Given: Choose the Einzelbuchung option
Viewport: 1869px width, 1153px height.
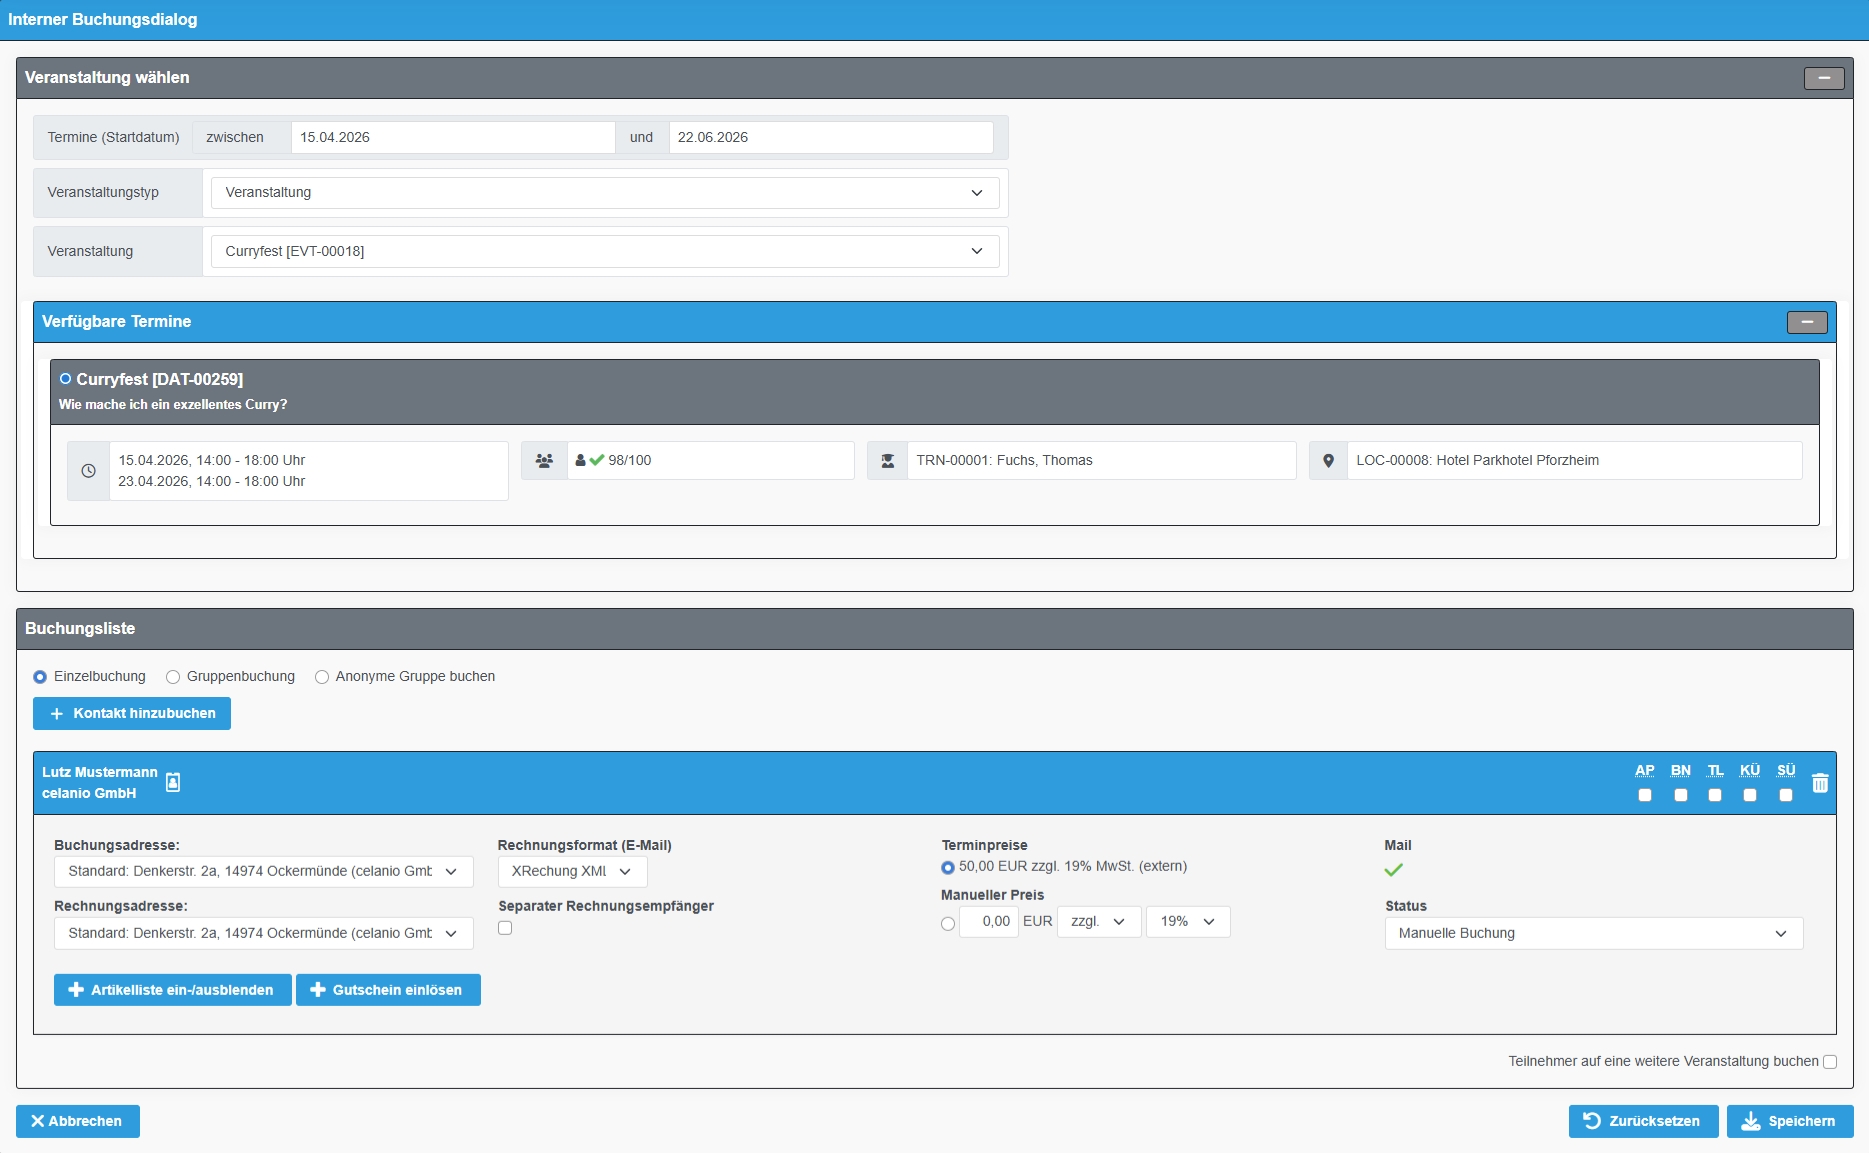Looking at the screenshot, I should 40,677.
